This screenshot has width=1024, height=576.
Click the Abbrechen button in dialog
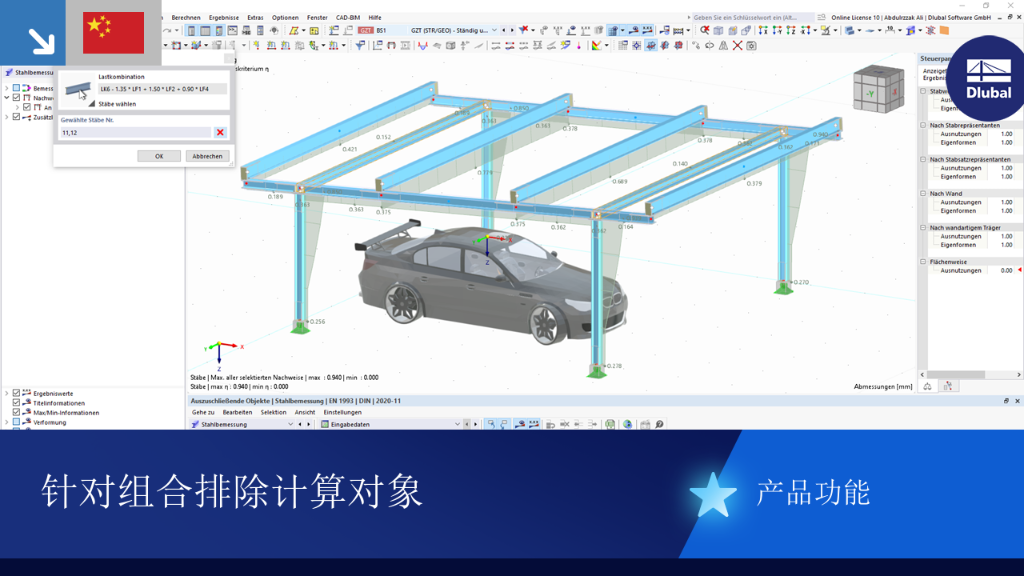(207, 156)
